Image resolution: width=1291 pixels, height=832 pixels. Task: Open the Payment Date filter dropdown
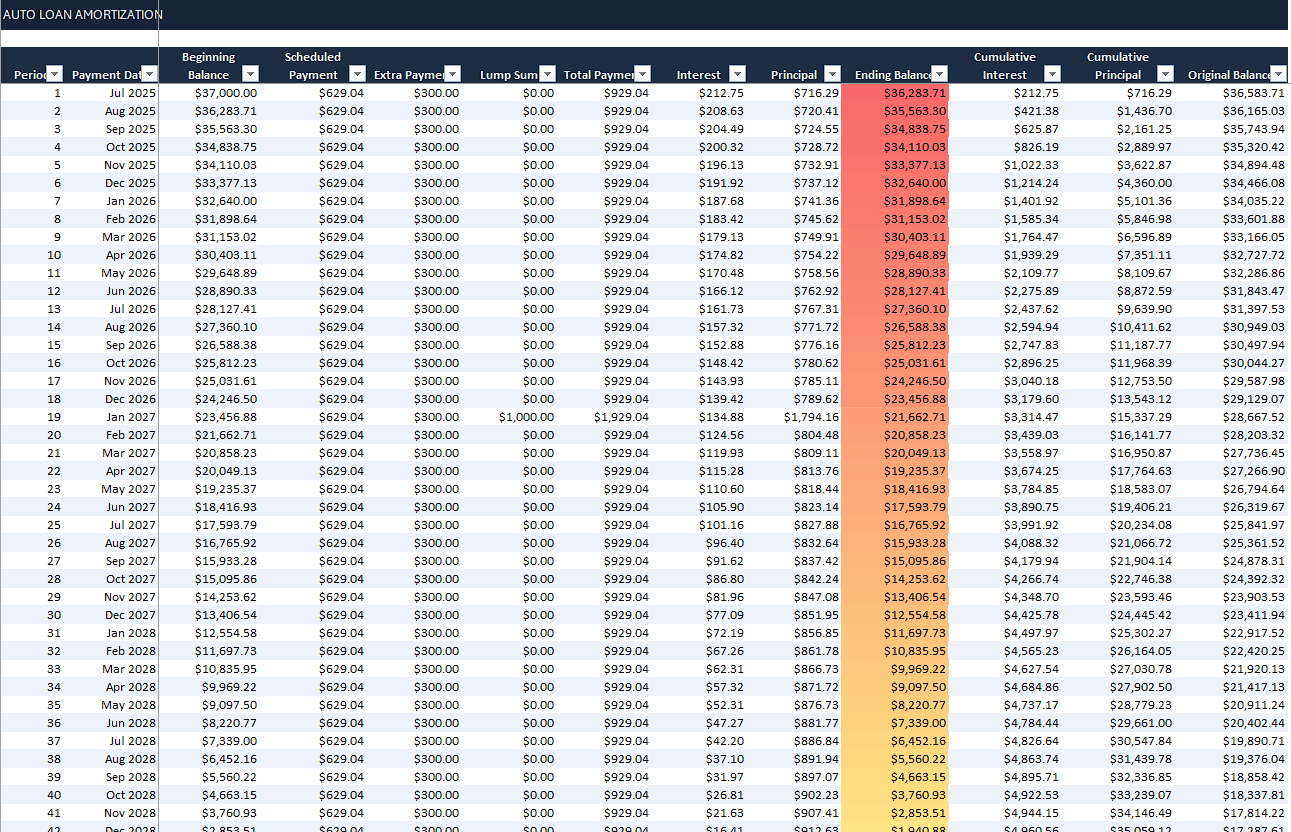[x=149, y=74]
